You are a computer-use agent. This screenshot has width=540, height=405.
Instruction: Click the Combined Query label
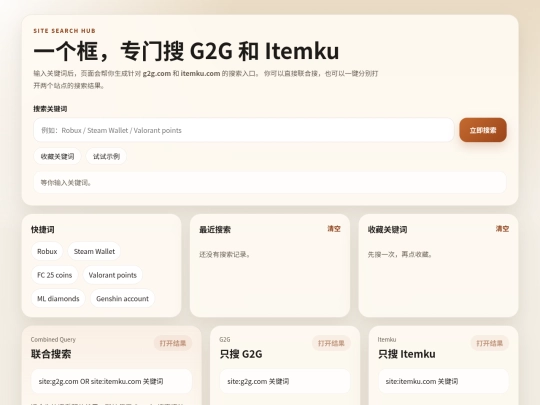(53, 340)
